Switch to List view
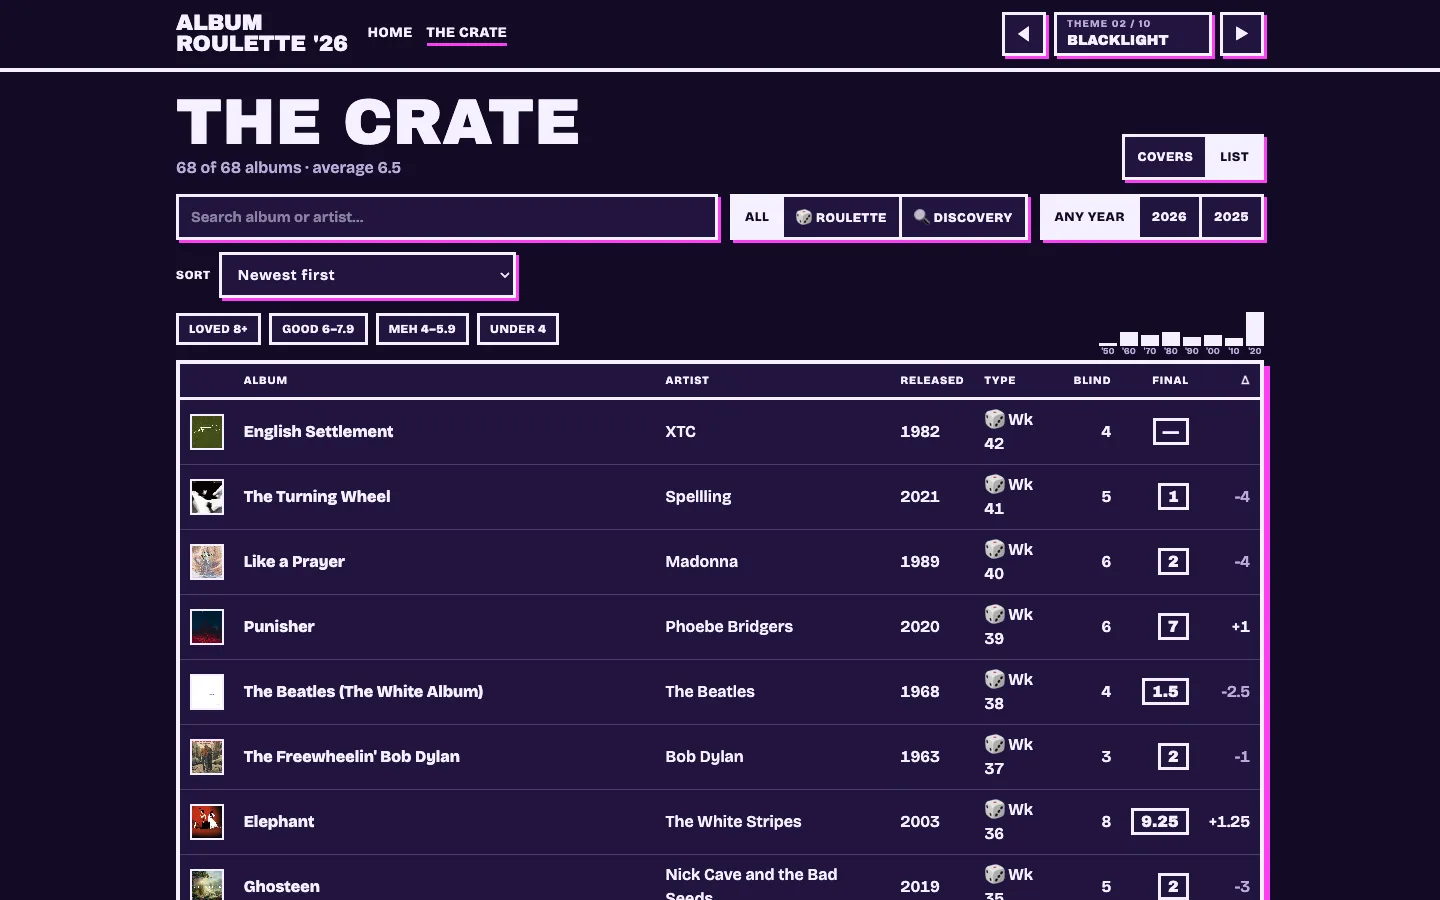This screenshot has height=900, width=1440. [x=1234, y=157]
